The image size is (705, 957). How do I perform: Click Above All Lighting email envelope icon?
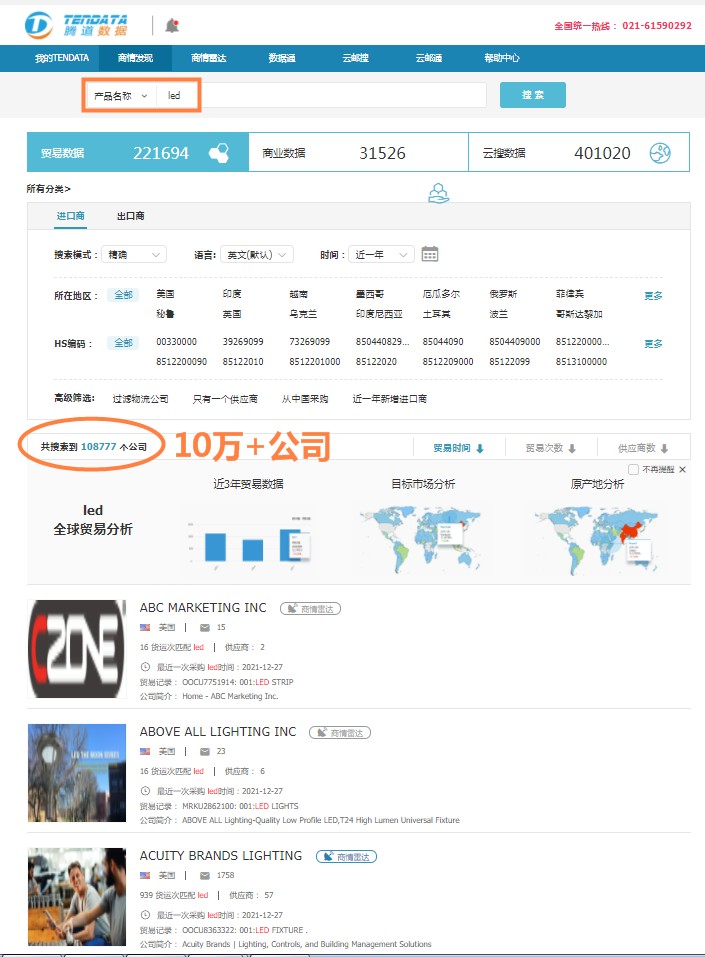(x=205, y=751)
